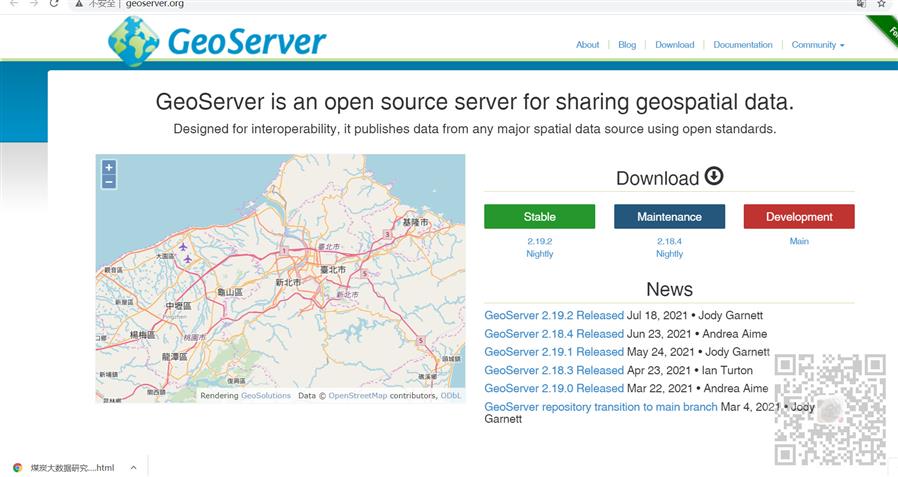Viewport: 898px width, 477px height.
Task: Open OpenStreetMap attribution link
Action: 358,396
